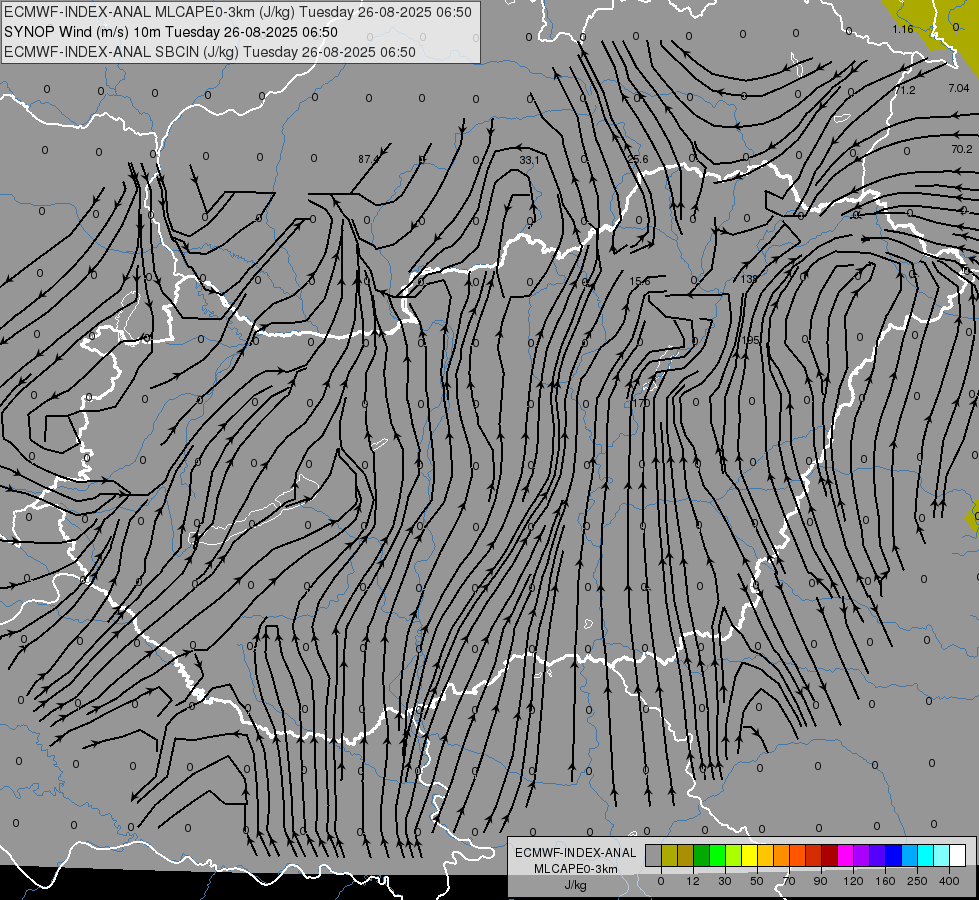979x900 pixels.
Task: Click the J/kg unit label in legend
Action: tap(576, 885)
